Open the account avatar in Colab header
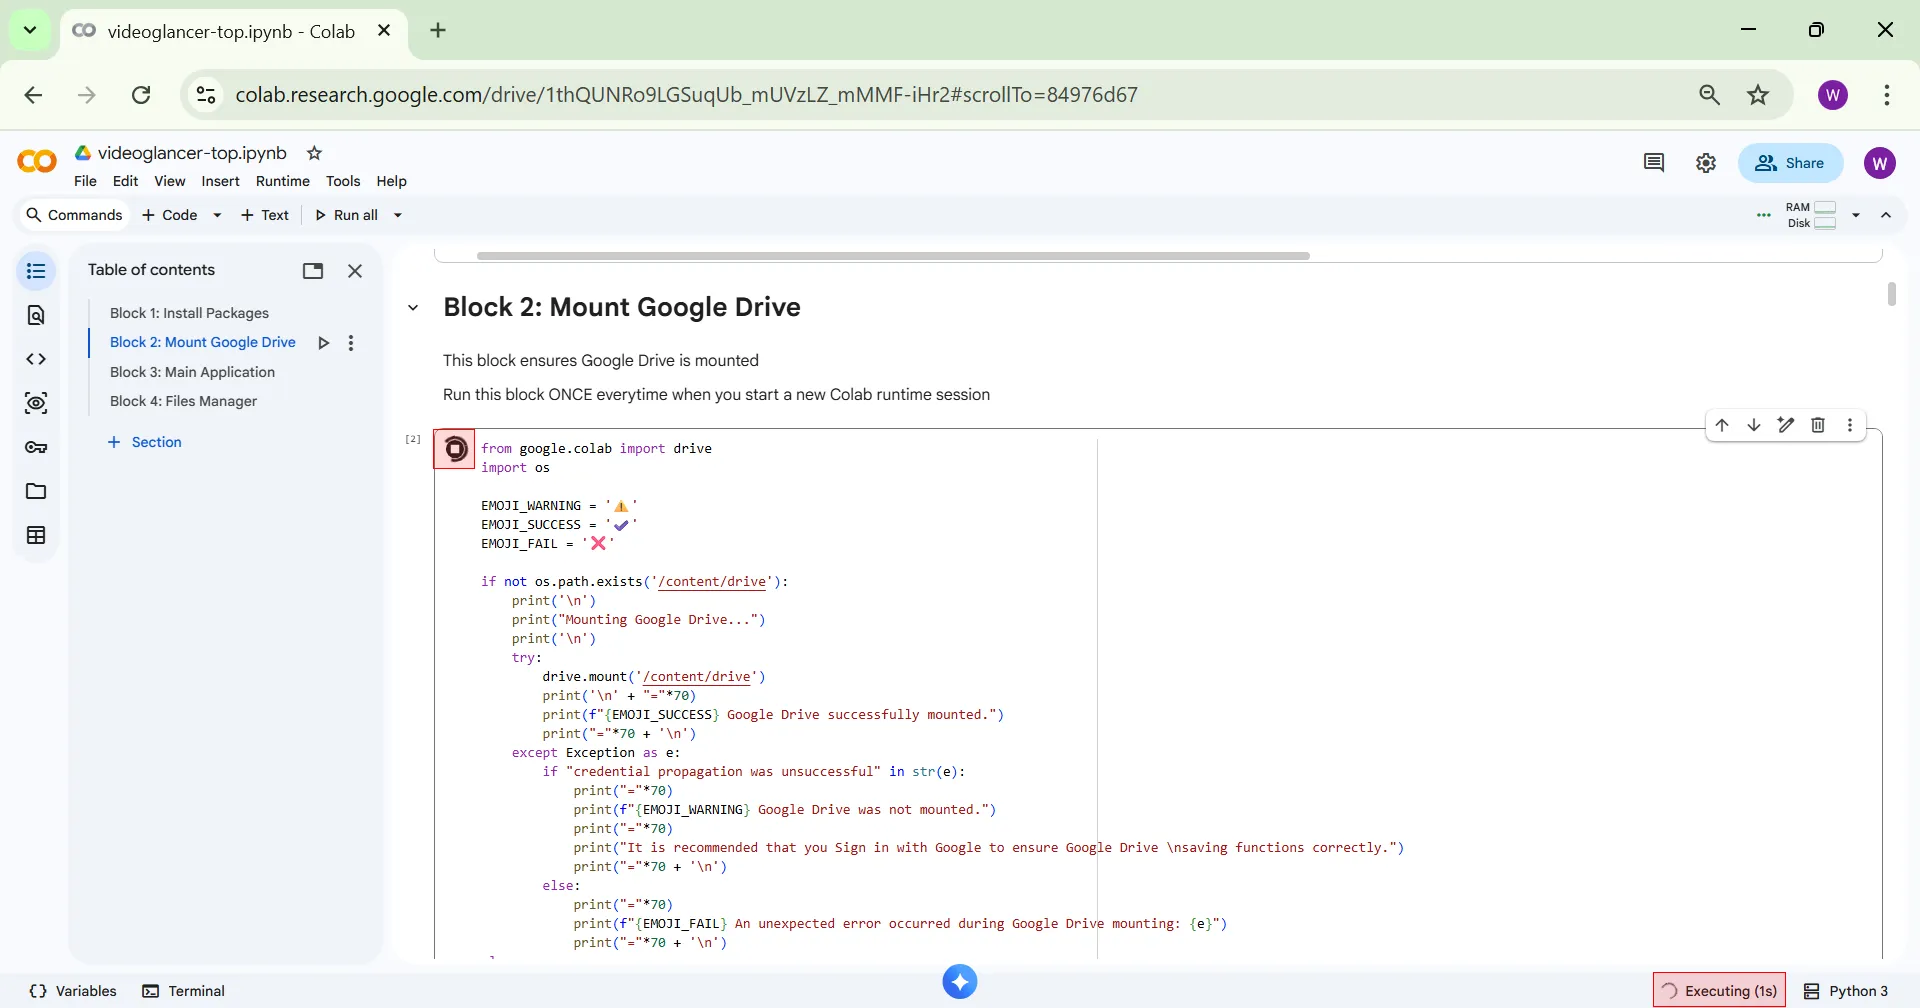 coord(1880,163)
